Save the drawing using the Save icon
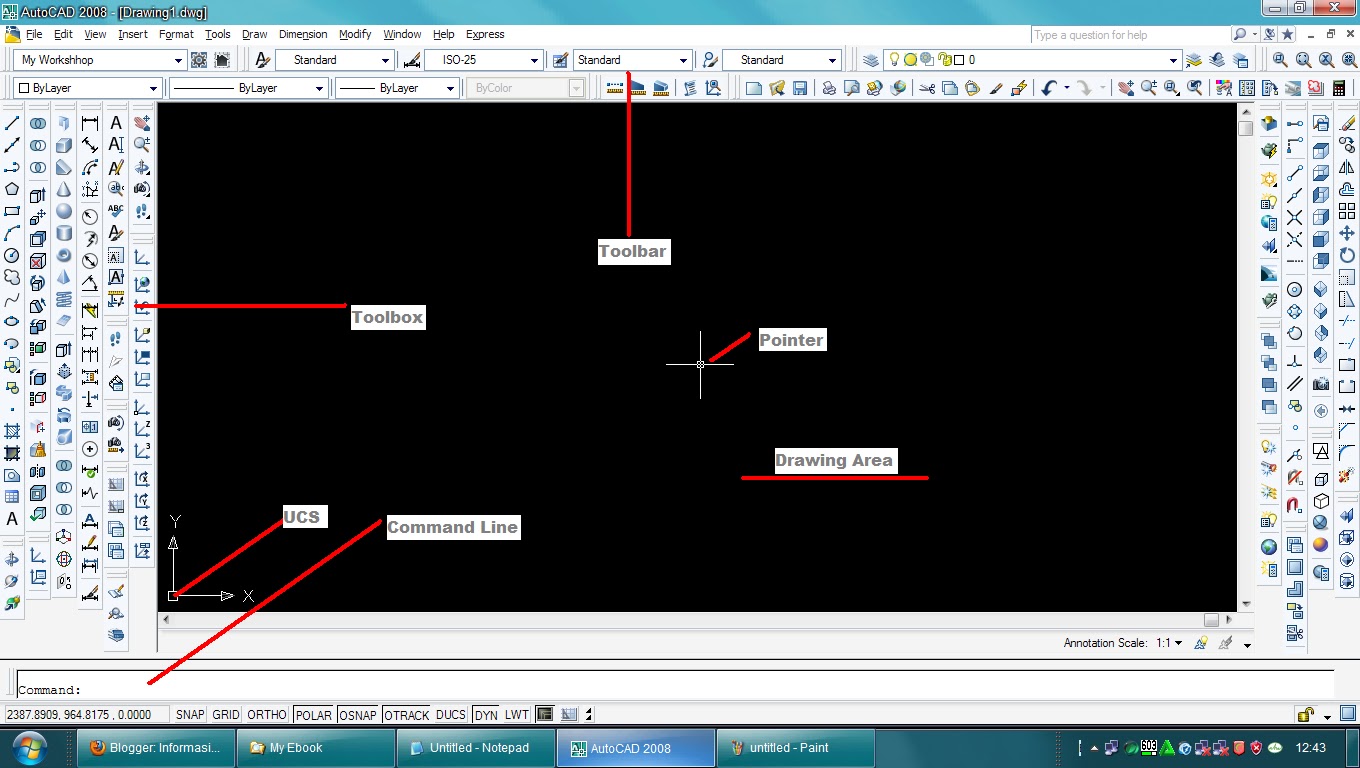The height and width of the screenshot is (768, 1360). click(x=800, y=88)
